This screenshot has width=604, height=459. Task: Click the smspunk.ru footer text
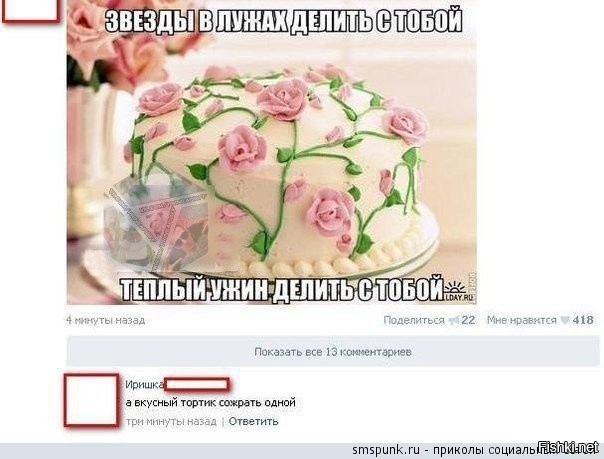click(386, 450)
